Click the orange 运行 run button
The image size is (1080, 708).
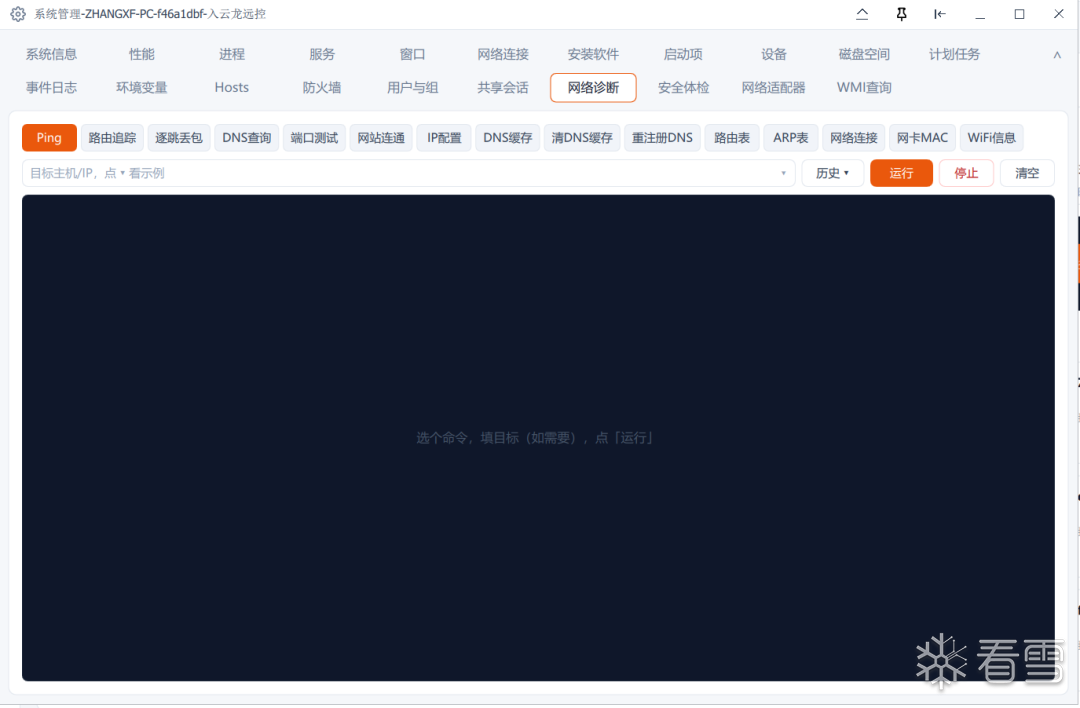(x=901, y=173)
